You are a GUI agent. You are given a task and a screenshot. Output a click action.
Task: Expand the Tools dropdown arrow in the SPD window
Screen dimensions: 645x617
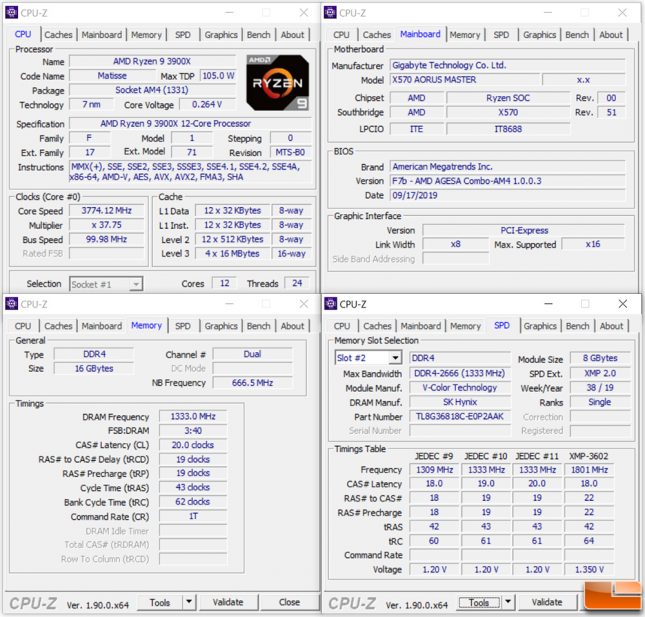click(508, 603)
